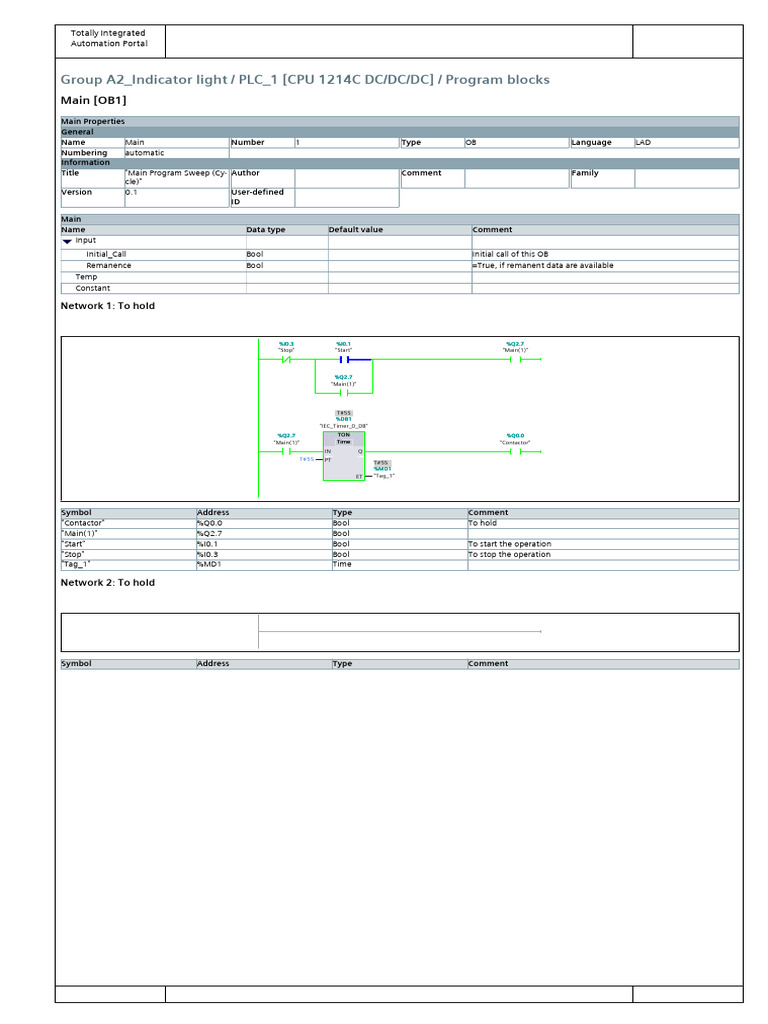
Task: Click the Contactor output coil %Q0.0
Action: (x=515, y=451)
